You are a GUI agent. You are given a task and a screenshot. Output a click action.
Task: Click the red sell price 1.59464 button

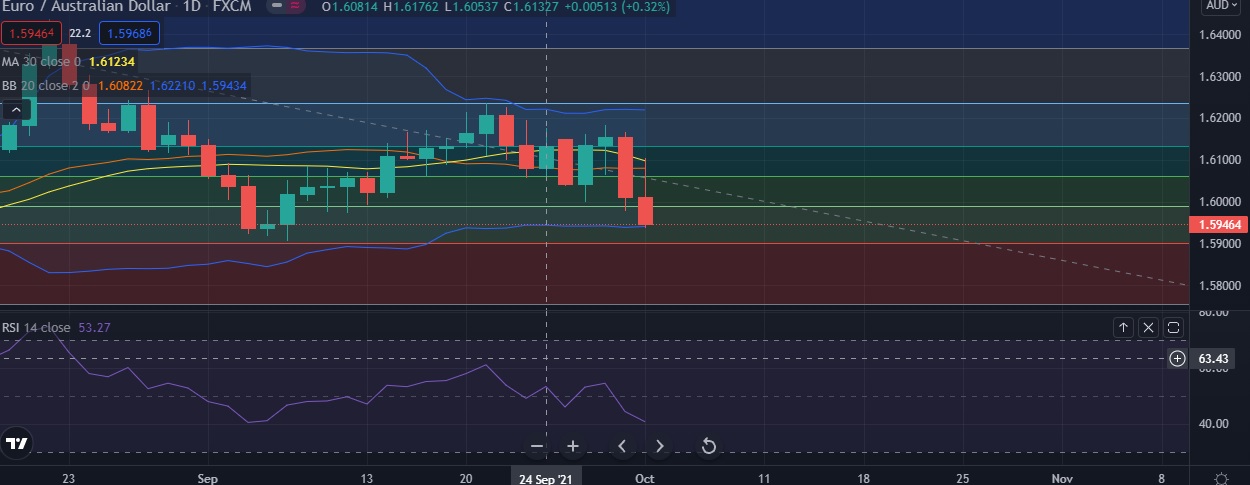(32, 33)
